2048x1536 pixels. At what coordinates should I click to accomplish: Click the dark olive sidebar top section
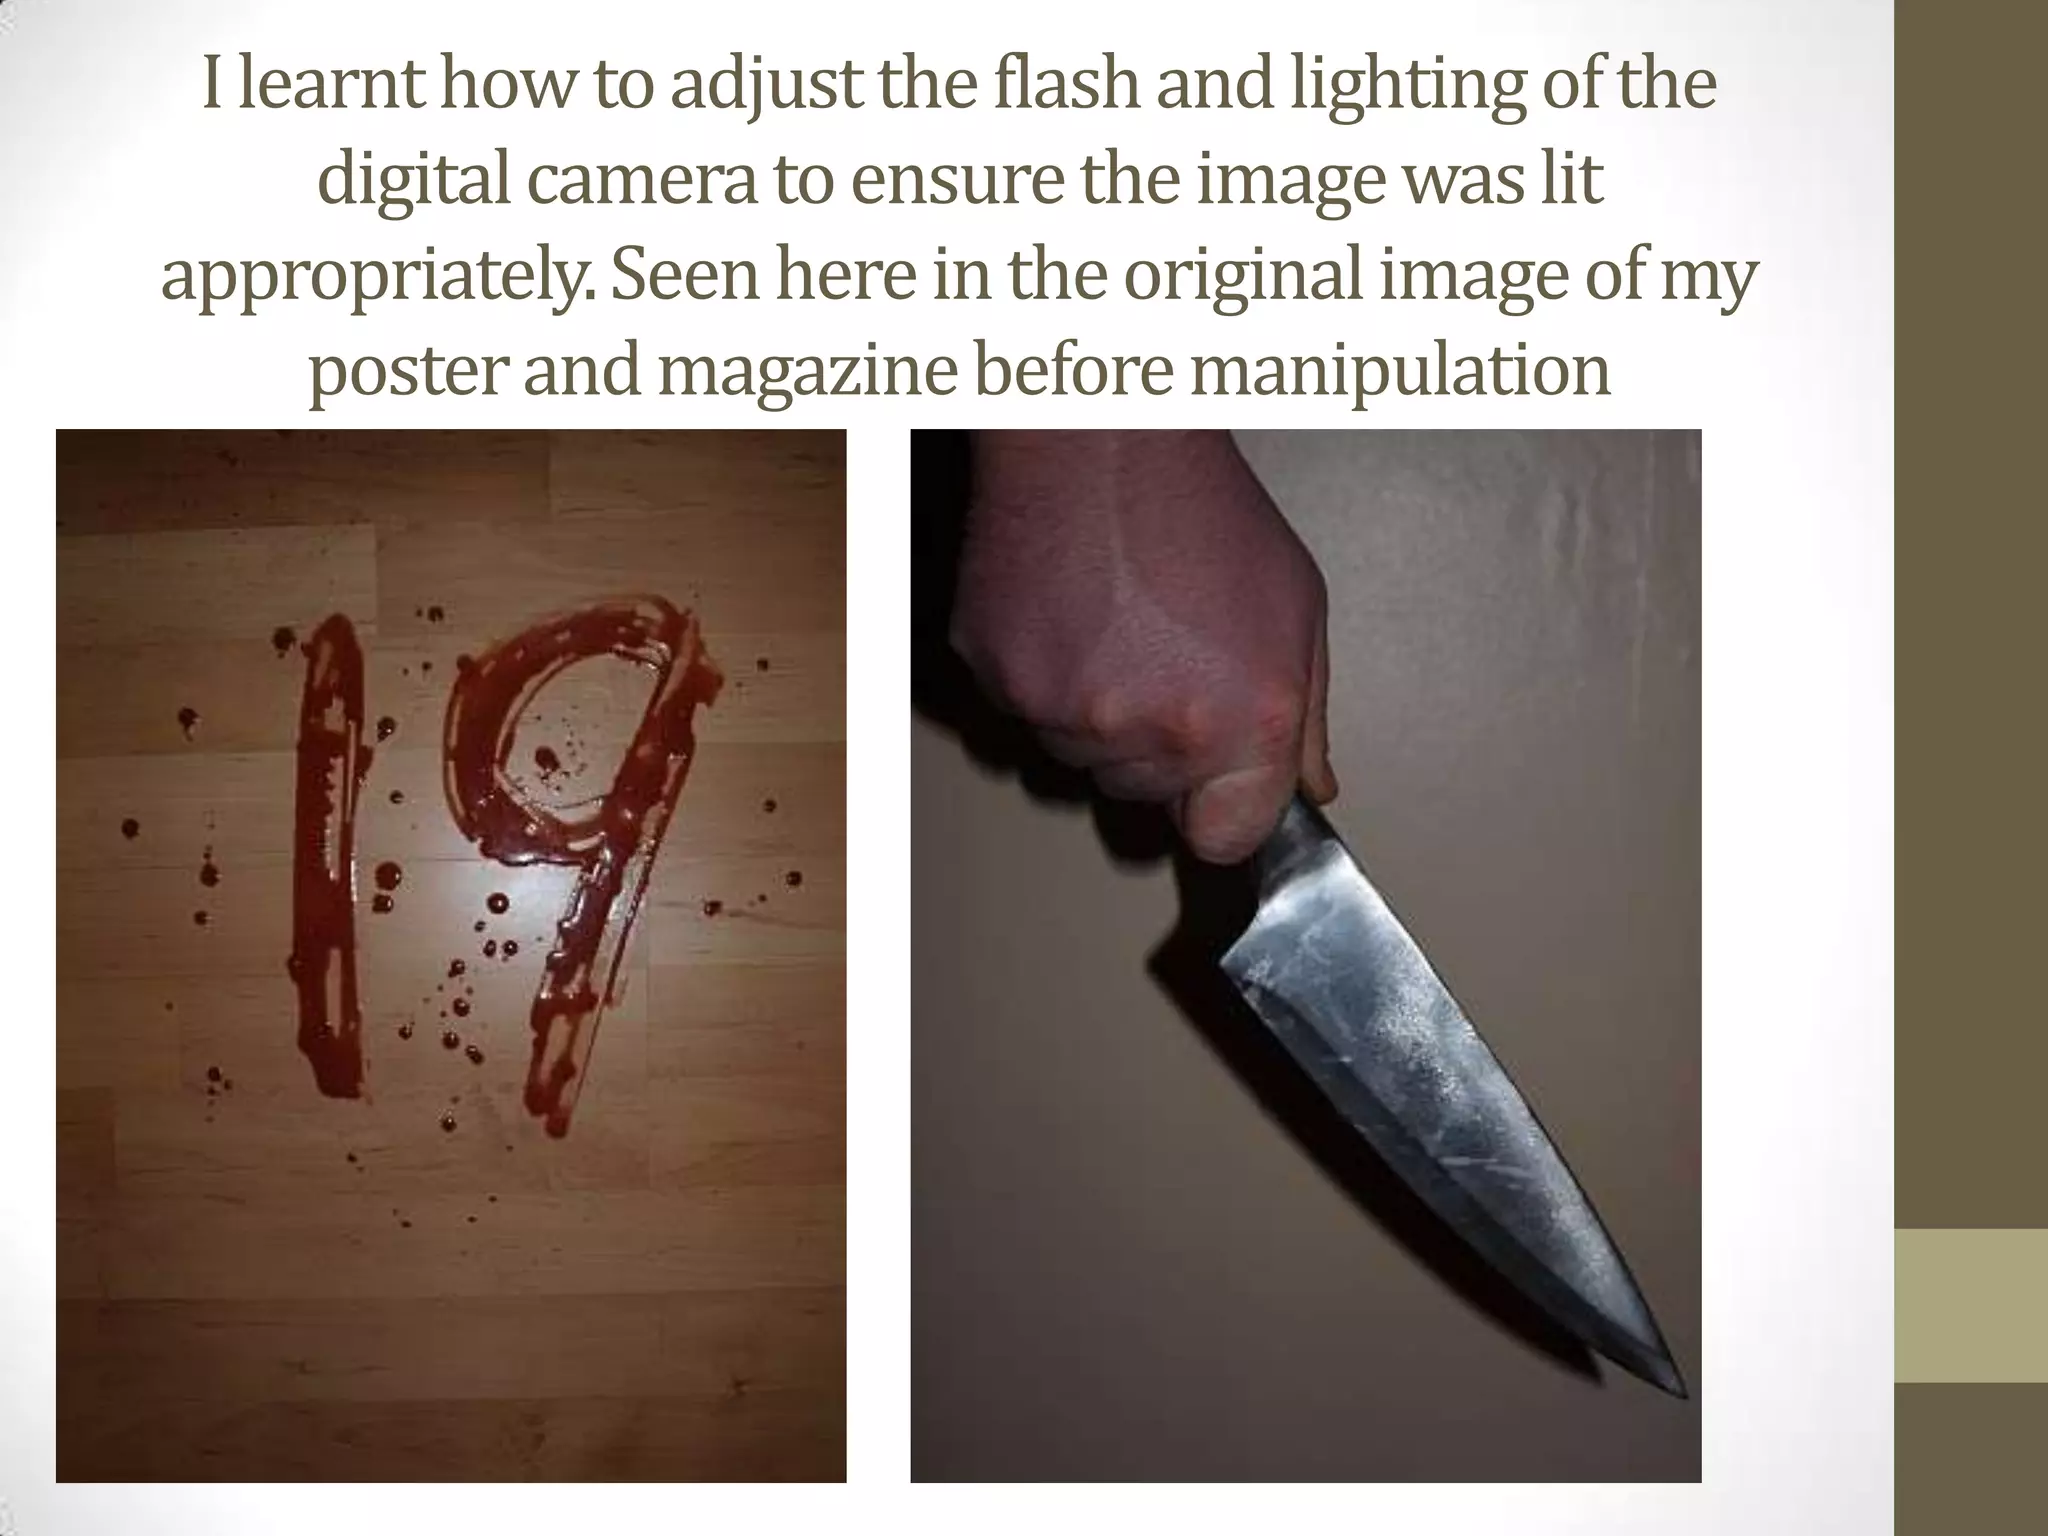pos(1971,614)
